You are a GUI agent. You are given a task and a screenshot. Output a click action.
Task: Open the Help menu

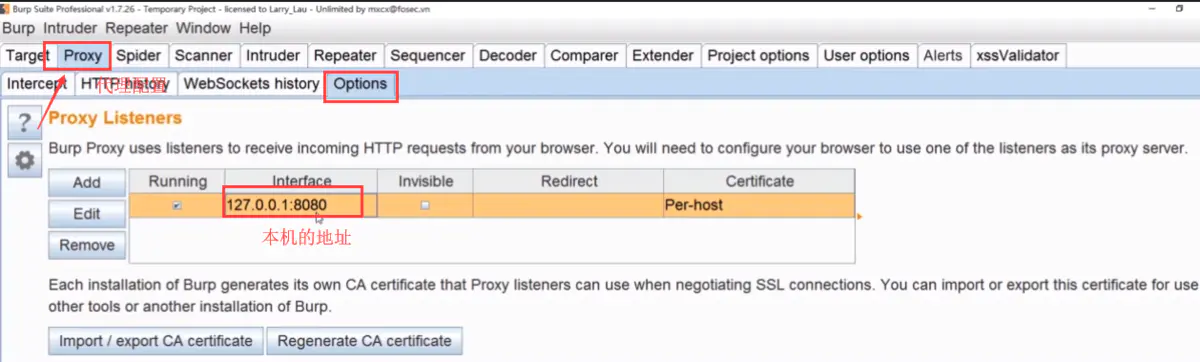click(256, 29)
